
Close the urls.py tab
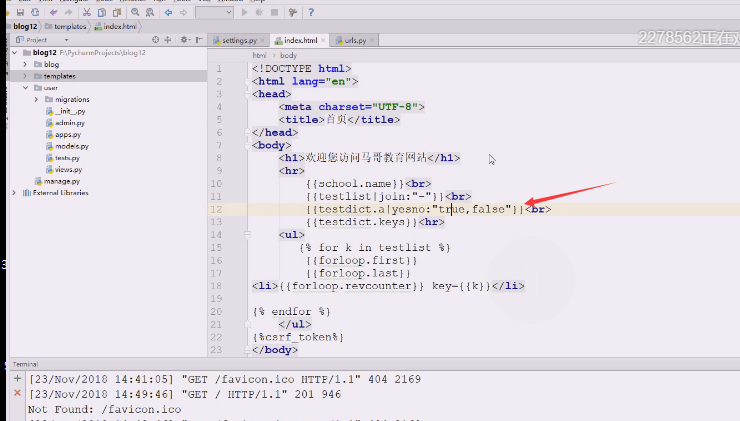(372, 41)
